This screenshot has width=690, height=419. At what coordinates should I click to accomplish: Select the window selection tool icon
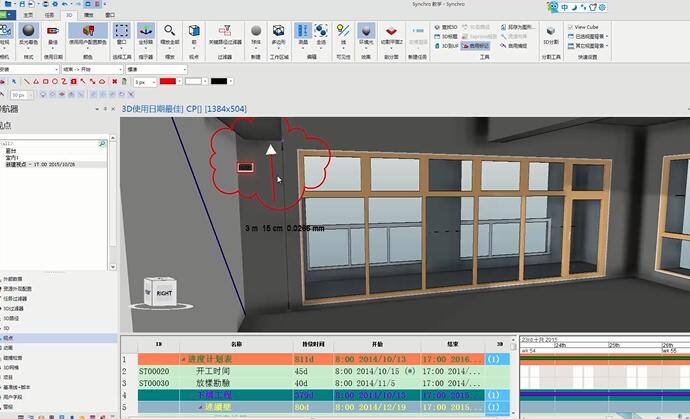pos(121,32)
